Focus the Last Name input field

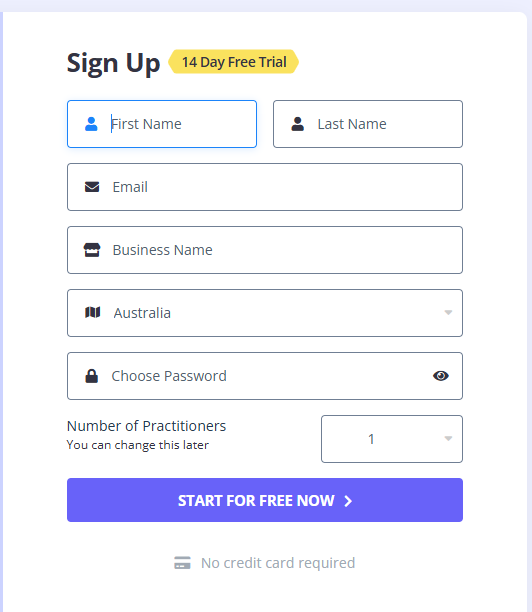pyautogui.click(x=368, y=124)
